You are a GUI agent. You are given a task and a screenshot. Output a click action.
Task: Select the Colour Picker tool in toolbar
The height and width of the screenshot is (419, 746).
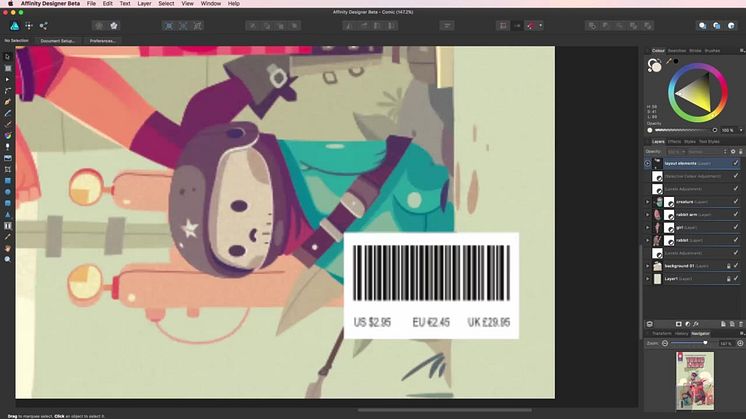(7, 237)
